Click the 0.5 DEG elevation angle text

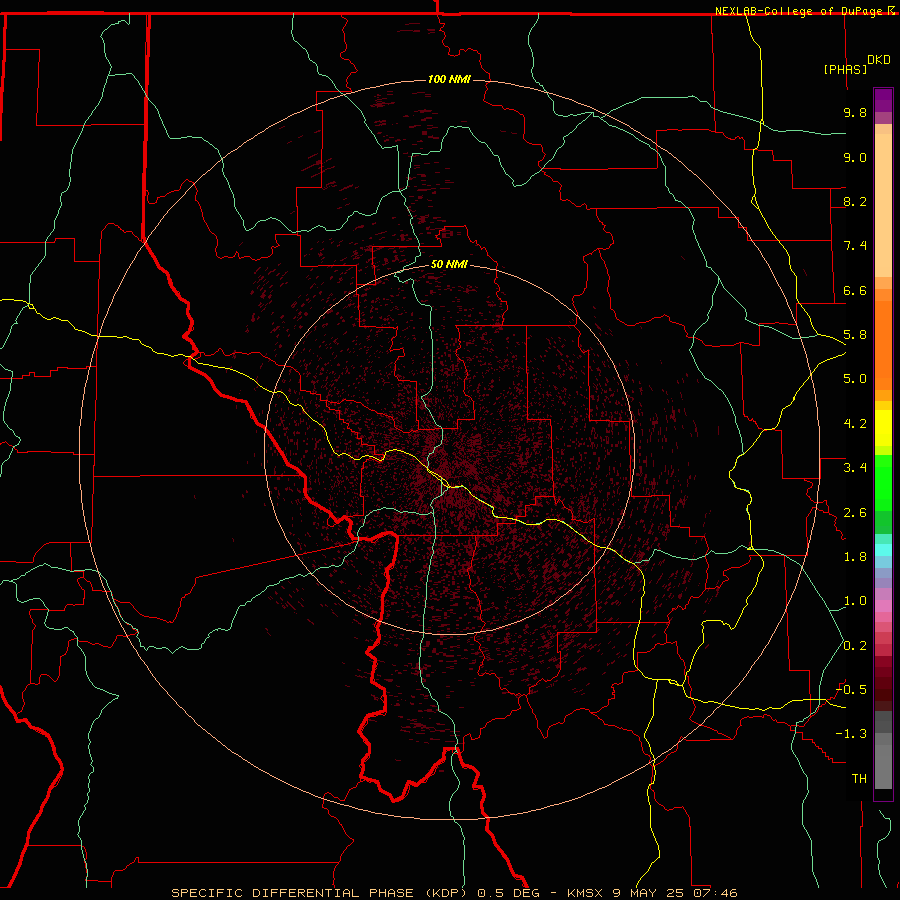coord(509,893)
